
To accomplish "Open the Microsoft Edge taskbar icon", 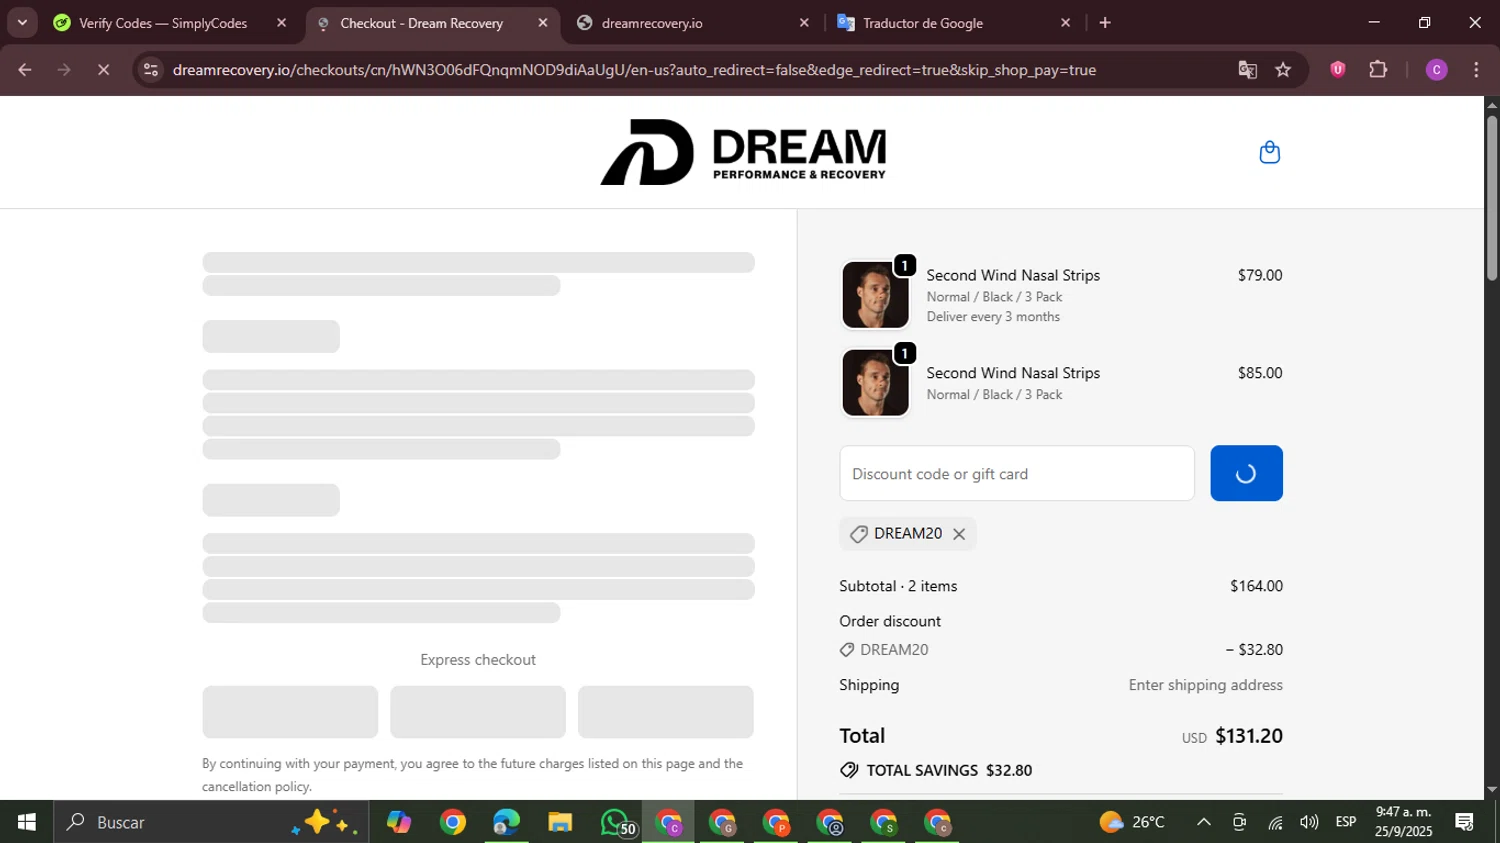I will tap(506, 822).
